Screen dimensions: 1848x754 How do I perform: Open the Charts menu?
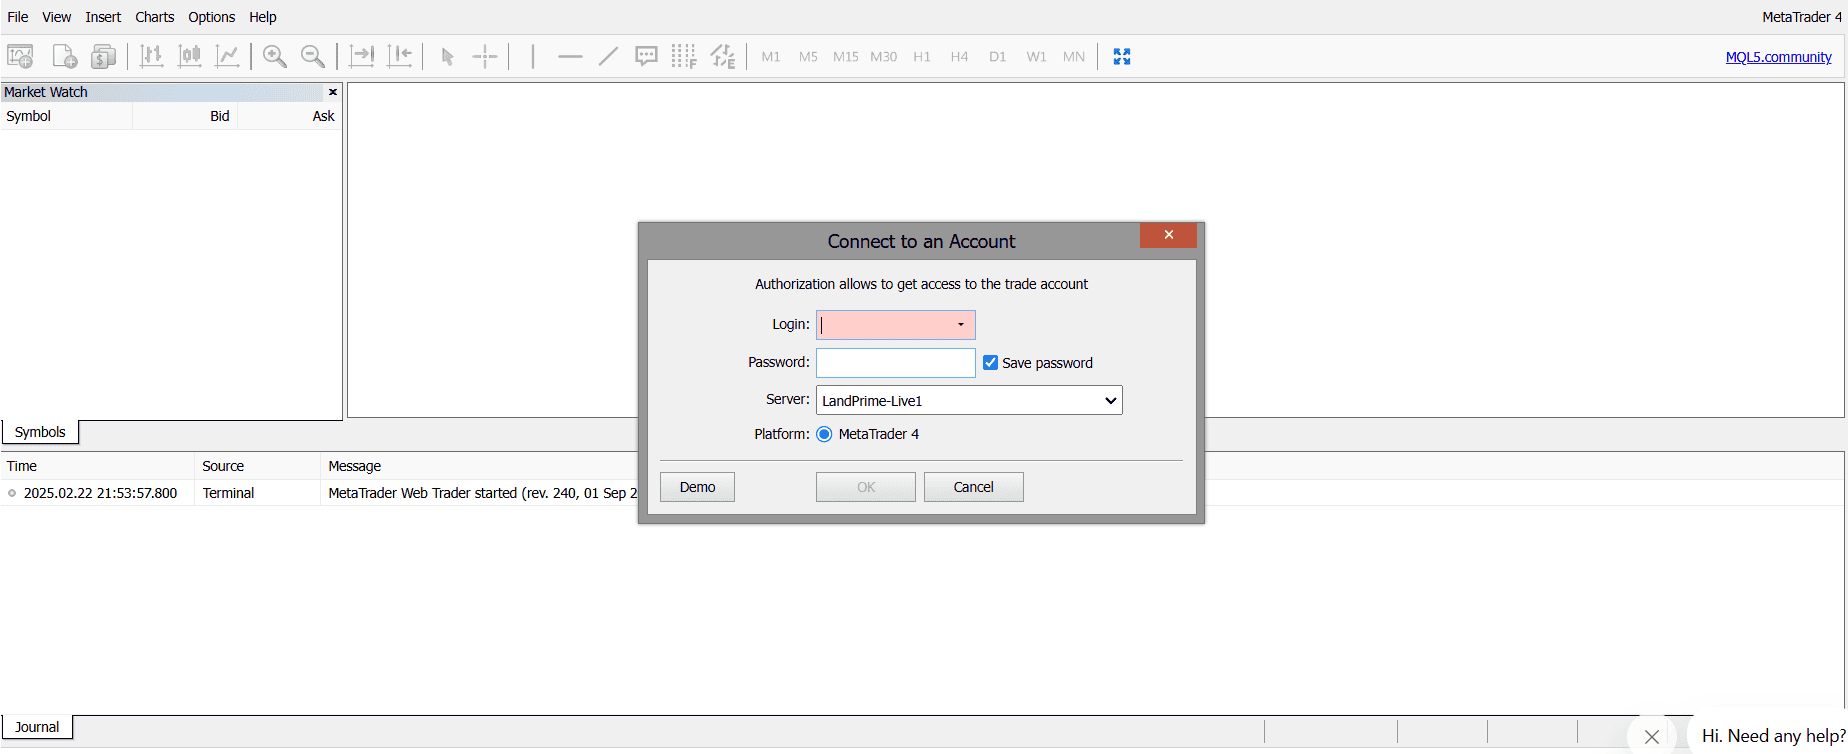click(x=154, y=17)
